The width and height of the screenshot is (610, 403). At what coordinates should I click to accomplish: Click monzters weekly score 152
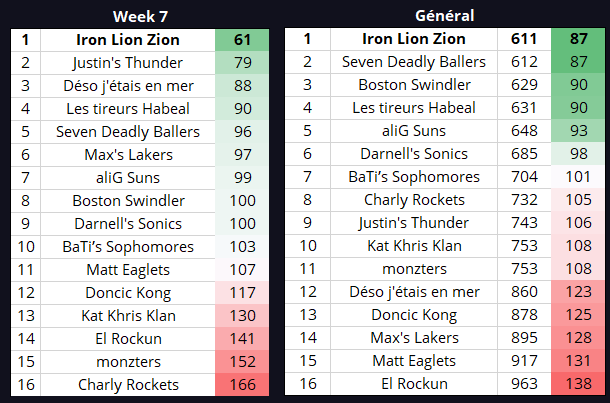(x=242, y=362)
